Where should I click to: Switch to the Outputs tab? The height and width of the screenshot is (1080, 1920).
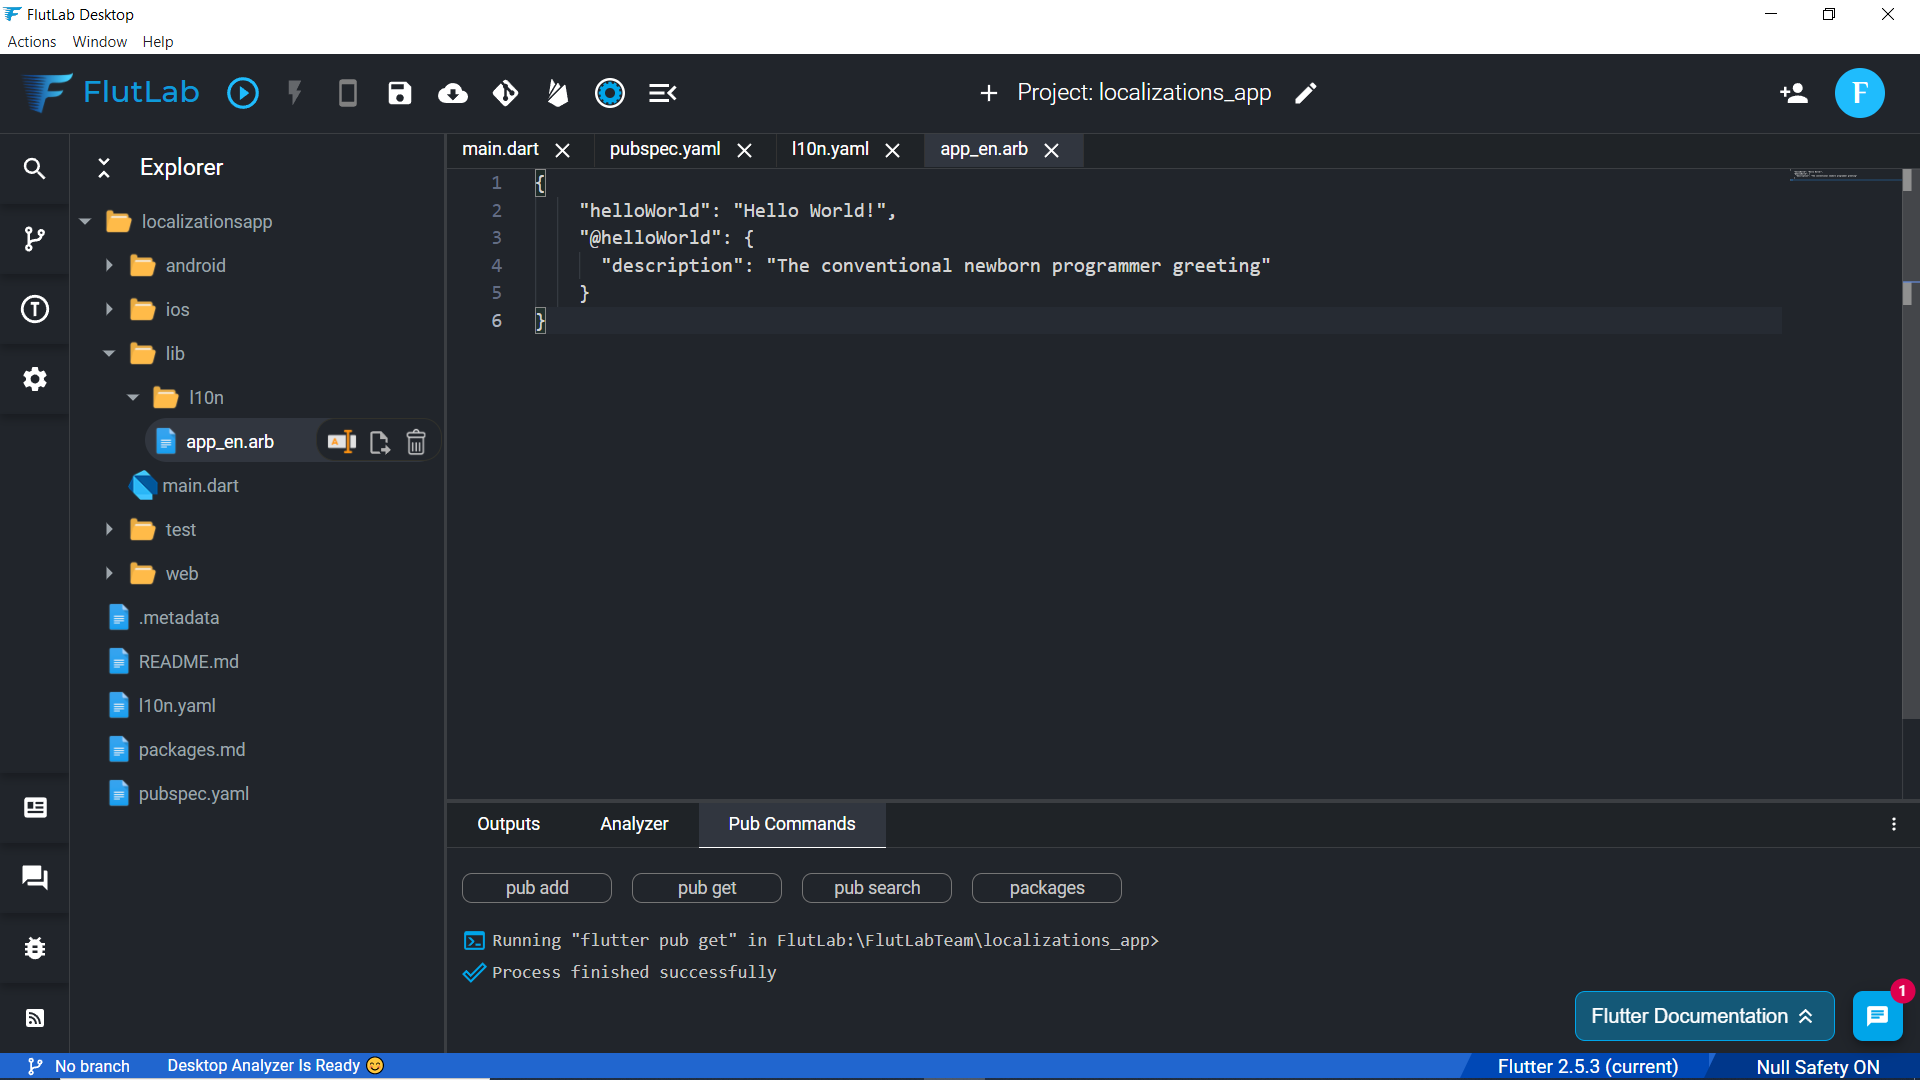coord(508,823)
